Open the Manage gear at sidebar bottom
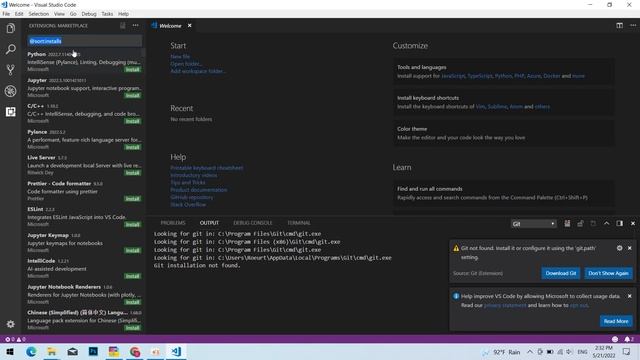The height and width of the screenshot is (360, 640). coord(11,324)
